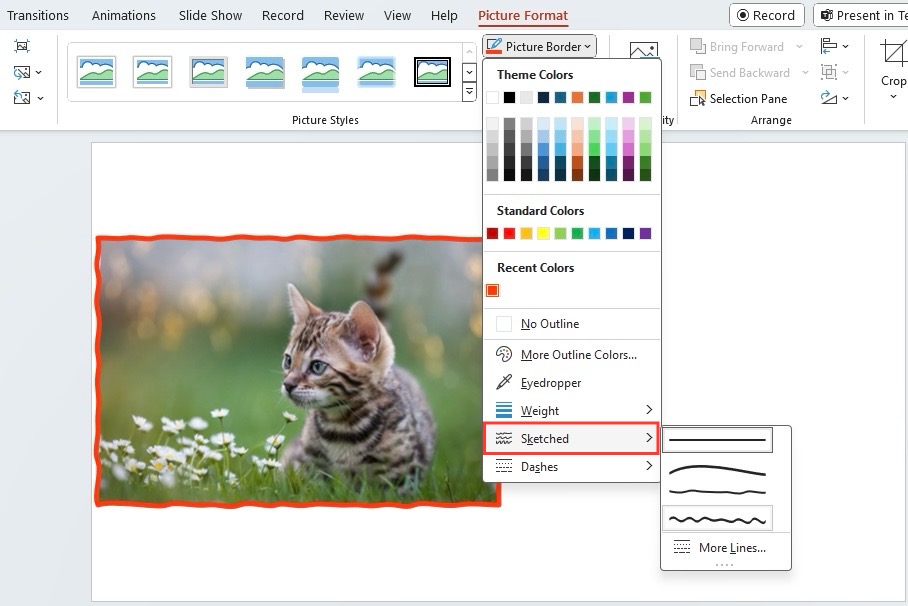Viewport: 908px width, 606px height.
Task: Apply the second picture style thumbnail
Action: coord(152,72)
